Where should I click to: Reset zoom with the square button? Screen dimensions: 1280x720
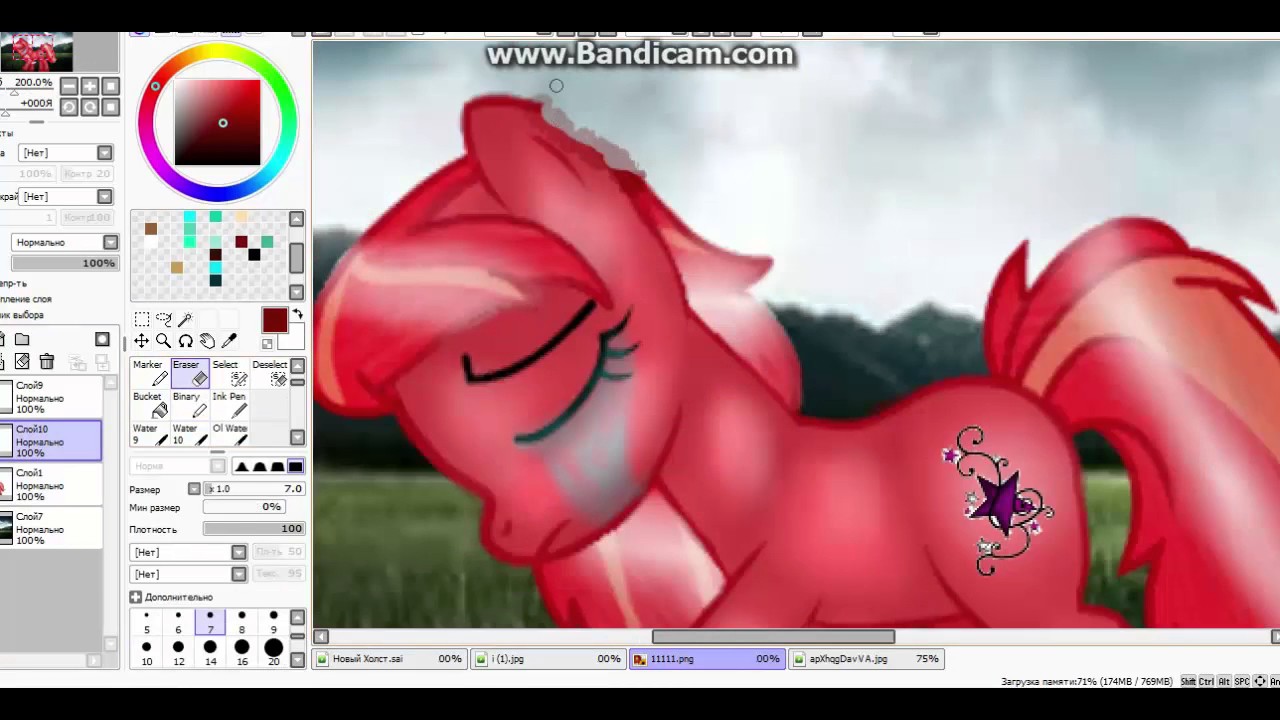[111, 86]
